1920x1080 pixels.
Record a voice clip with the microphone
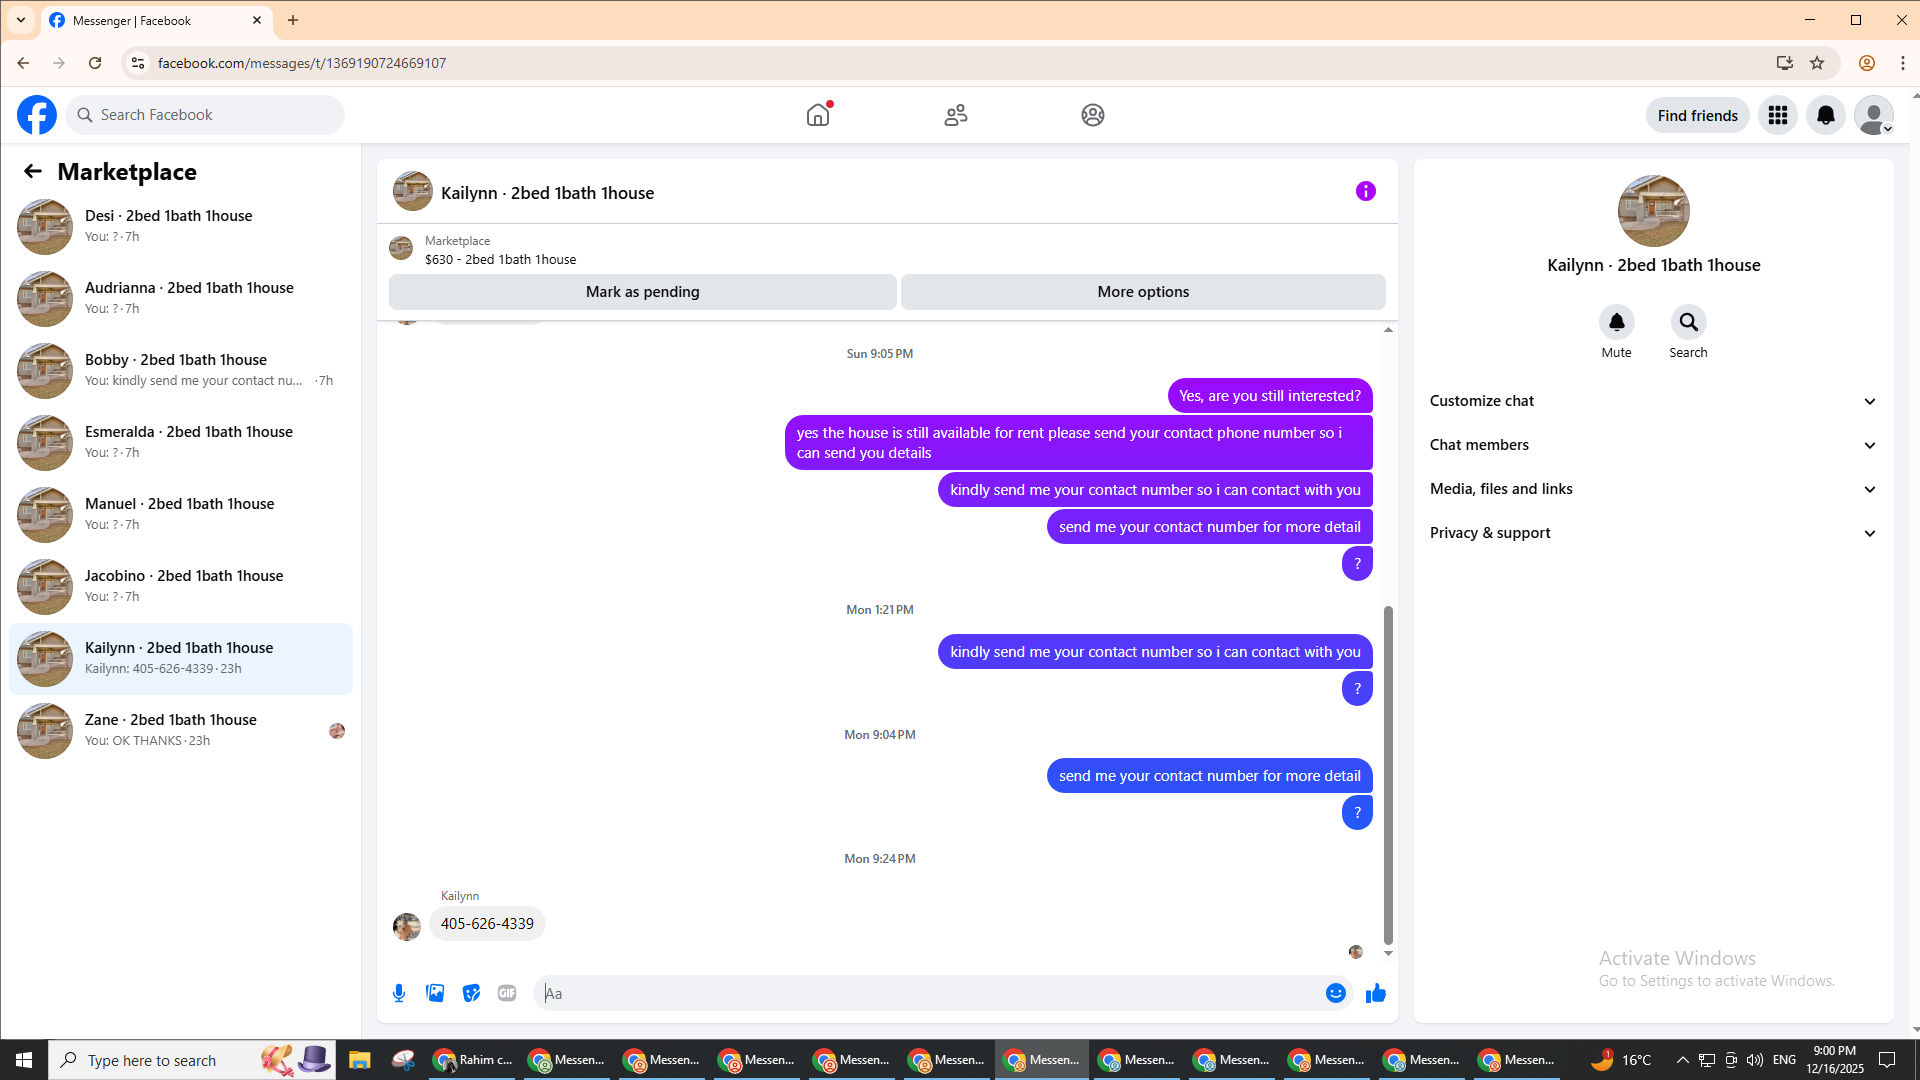(399, 993)
